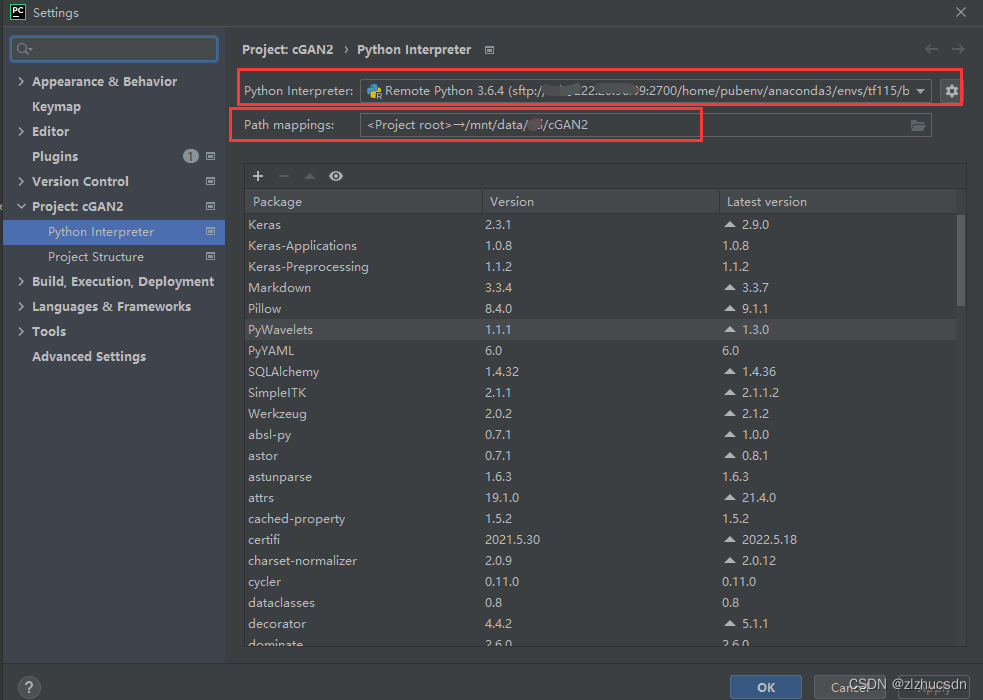This screenshot has height=700, width=983.
Task: Open the interpreter gear settings icon
Action: (951, 91)
